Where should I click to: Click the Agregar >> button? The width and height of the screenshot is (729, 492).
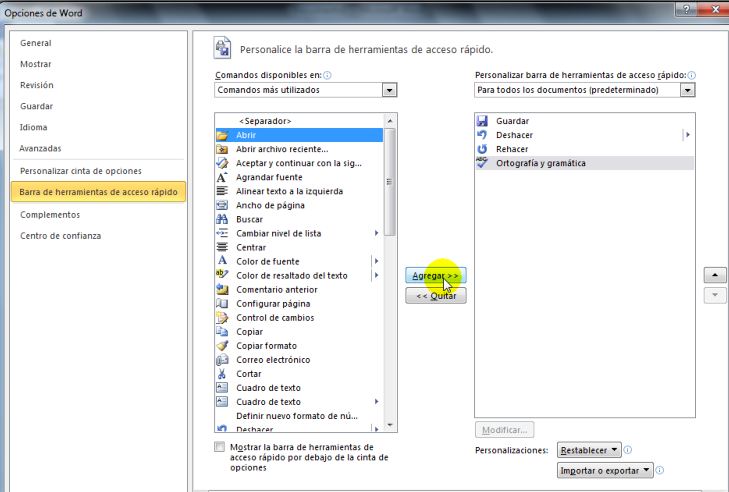436,275
